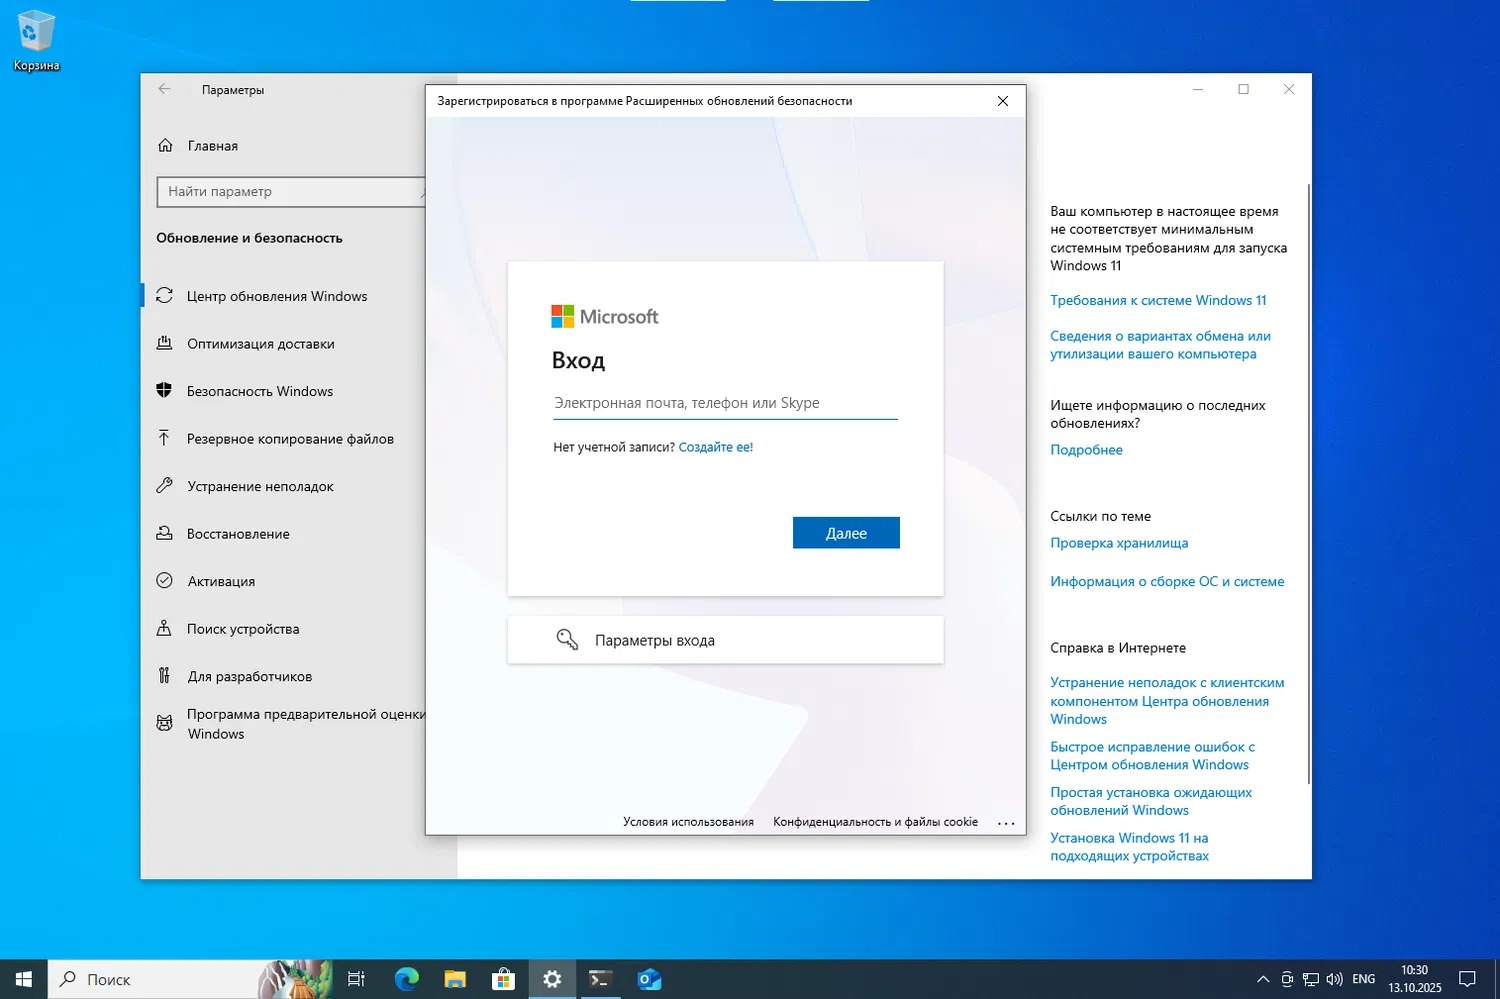Open Delivery Optimization via its sidebar icon
This screenshot has width=1500, height=999.
coord(165,343)
